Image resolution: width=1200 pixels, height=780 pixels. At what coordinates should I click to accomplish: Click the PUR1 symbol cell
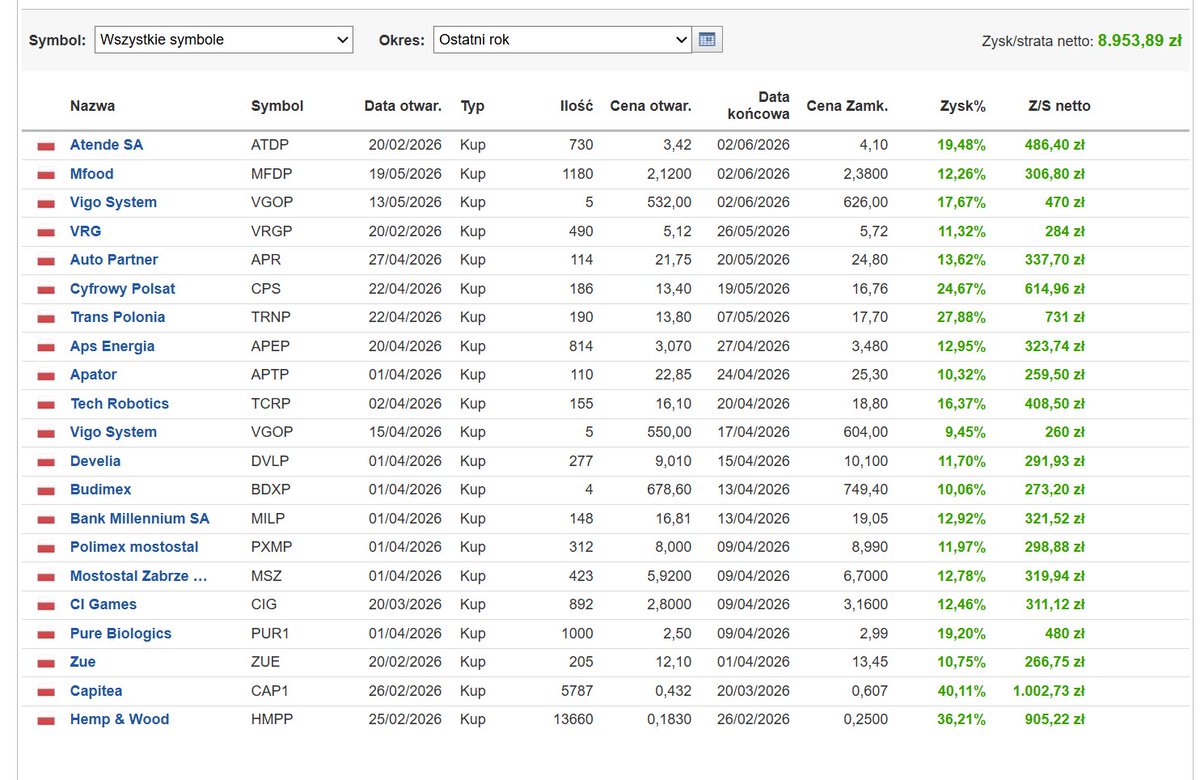click(x=270, y=634)
